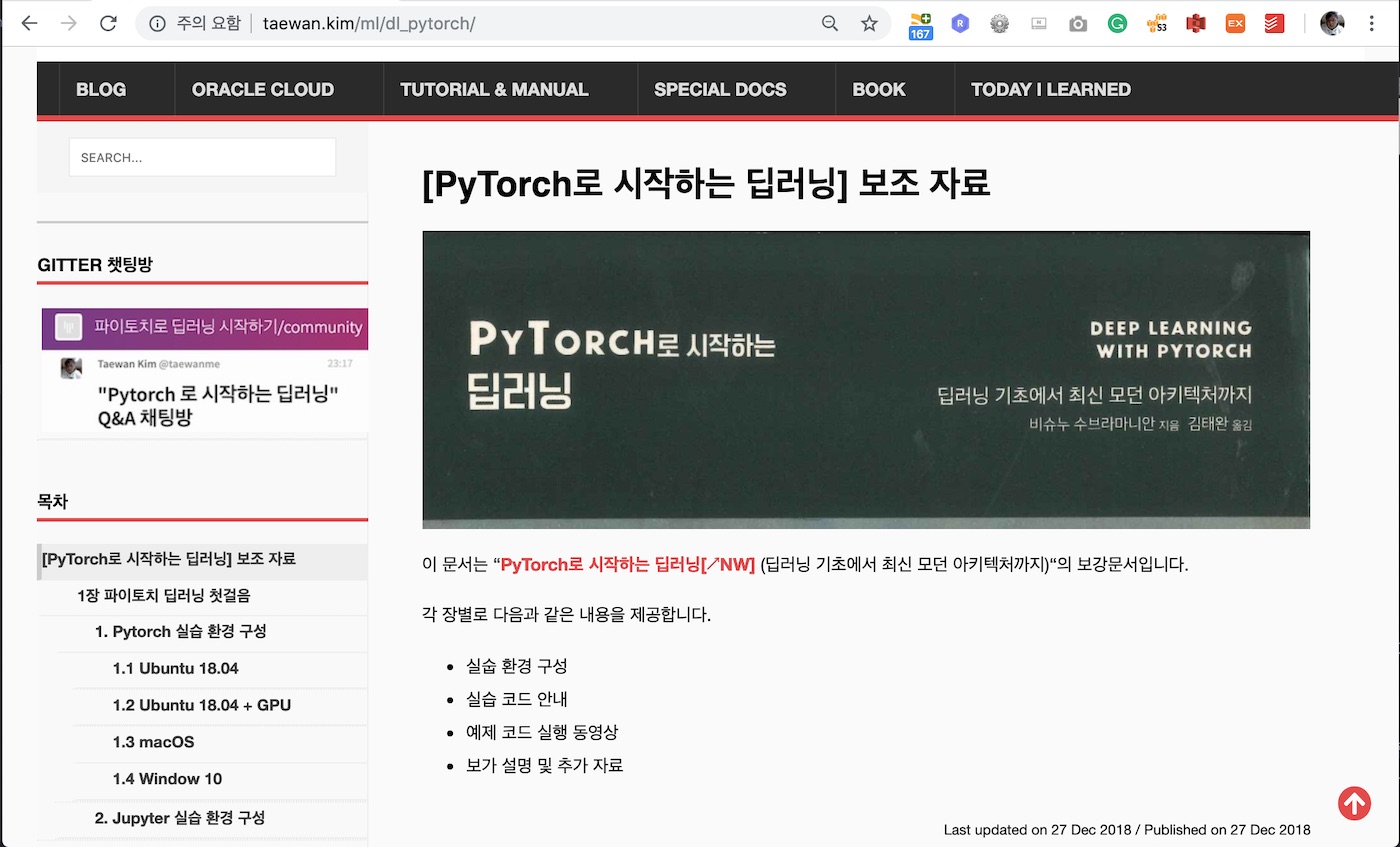This screenshot has height=847, width=1400.
Task: Open the Chrome profile avatar
Action: point(1332,23)
